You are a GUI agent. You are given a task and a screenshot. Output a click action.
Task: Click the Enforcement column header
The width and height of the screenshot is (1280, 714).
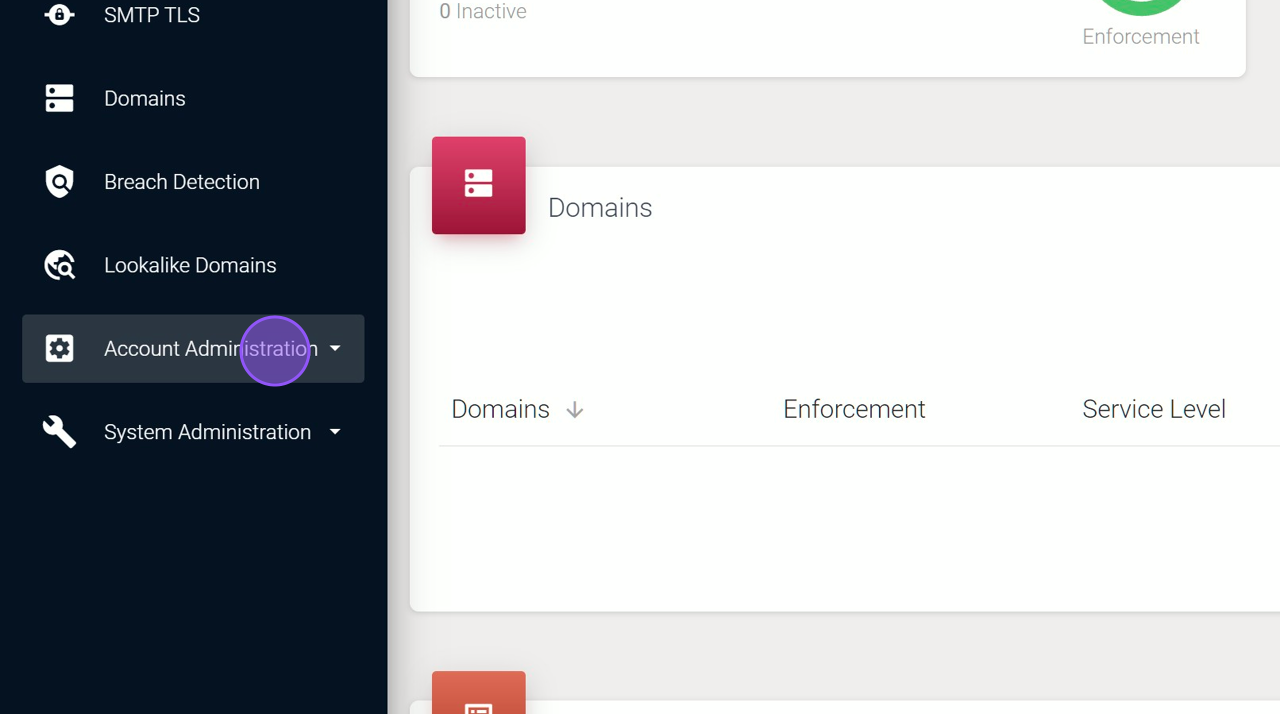(x=854, y=409)
